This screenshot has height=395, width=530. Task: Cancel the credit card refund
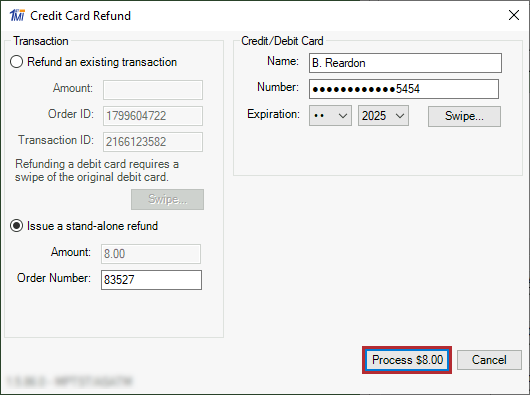489,360
